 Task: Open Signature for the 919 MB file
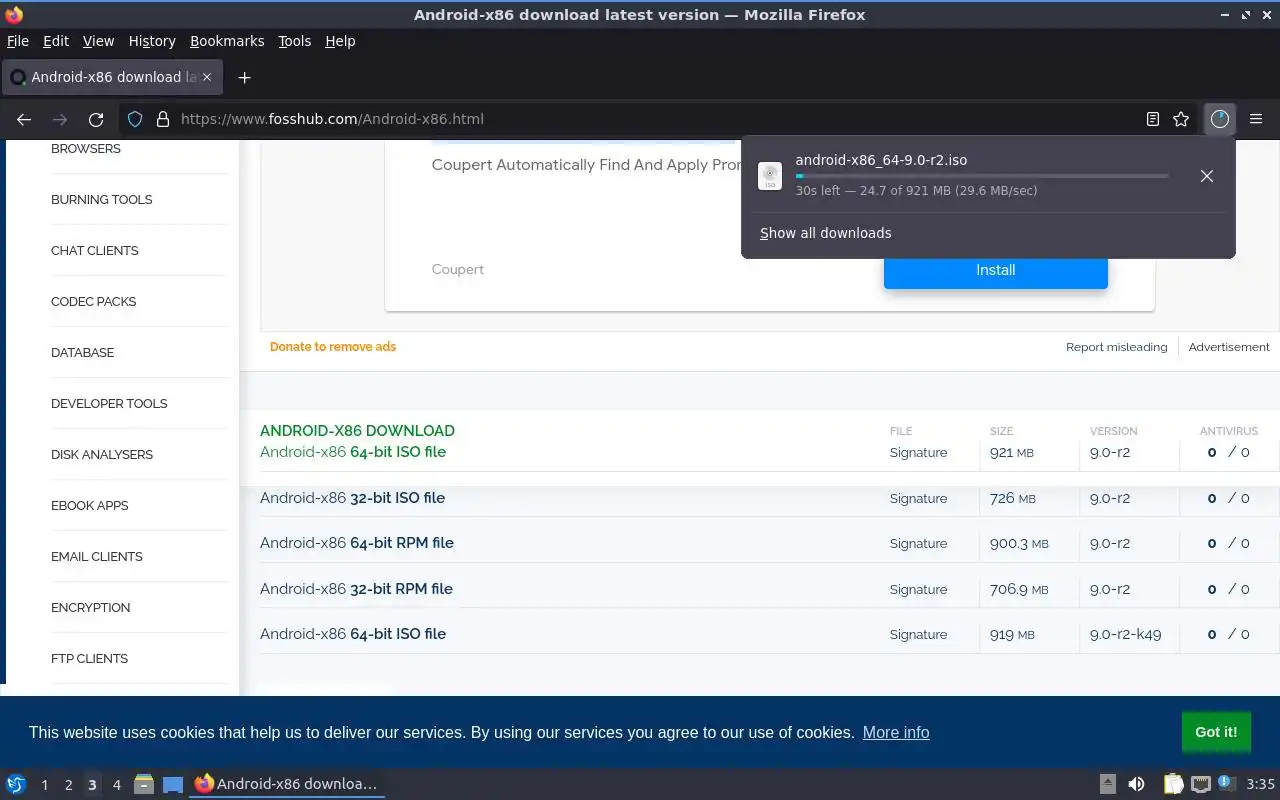[x=918, y=635]
